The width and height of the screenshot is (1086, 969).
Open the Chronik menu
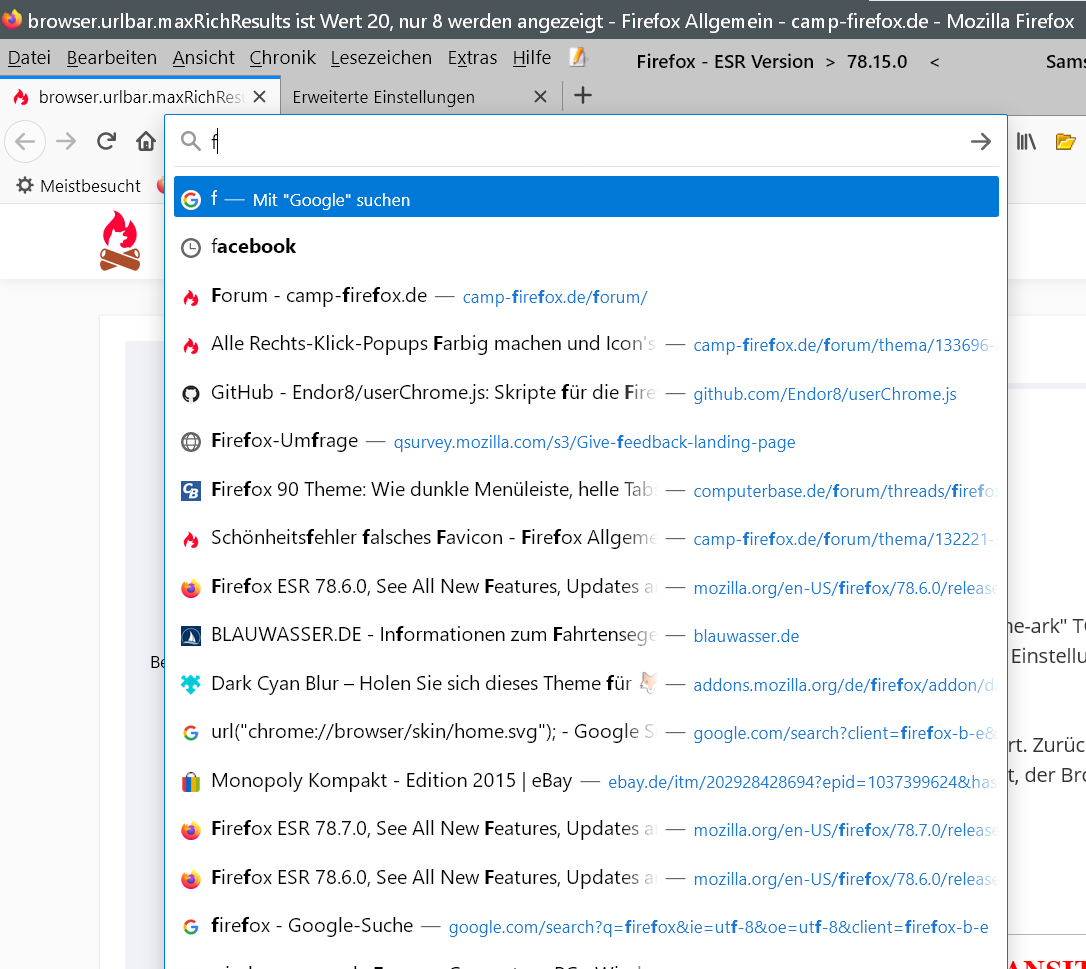[x=283, y=58]
